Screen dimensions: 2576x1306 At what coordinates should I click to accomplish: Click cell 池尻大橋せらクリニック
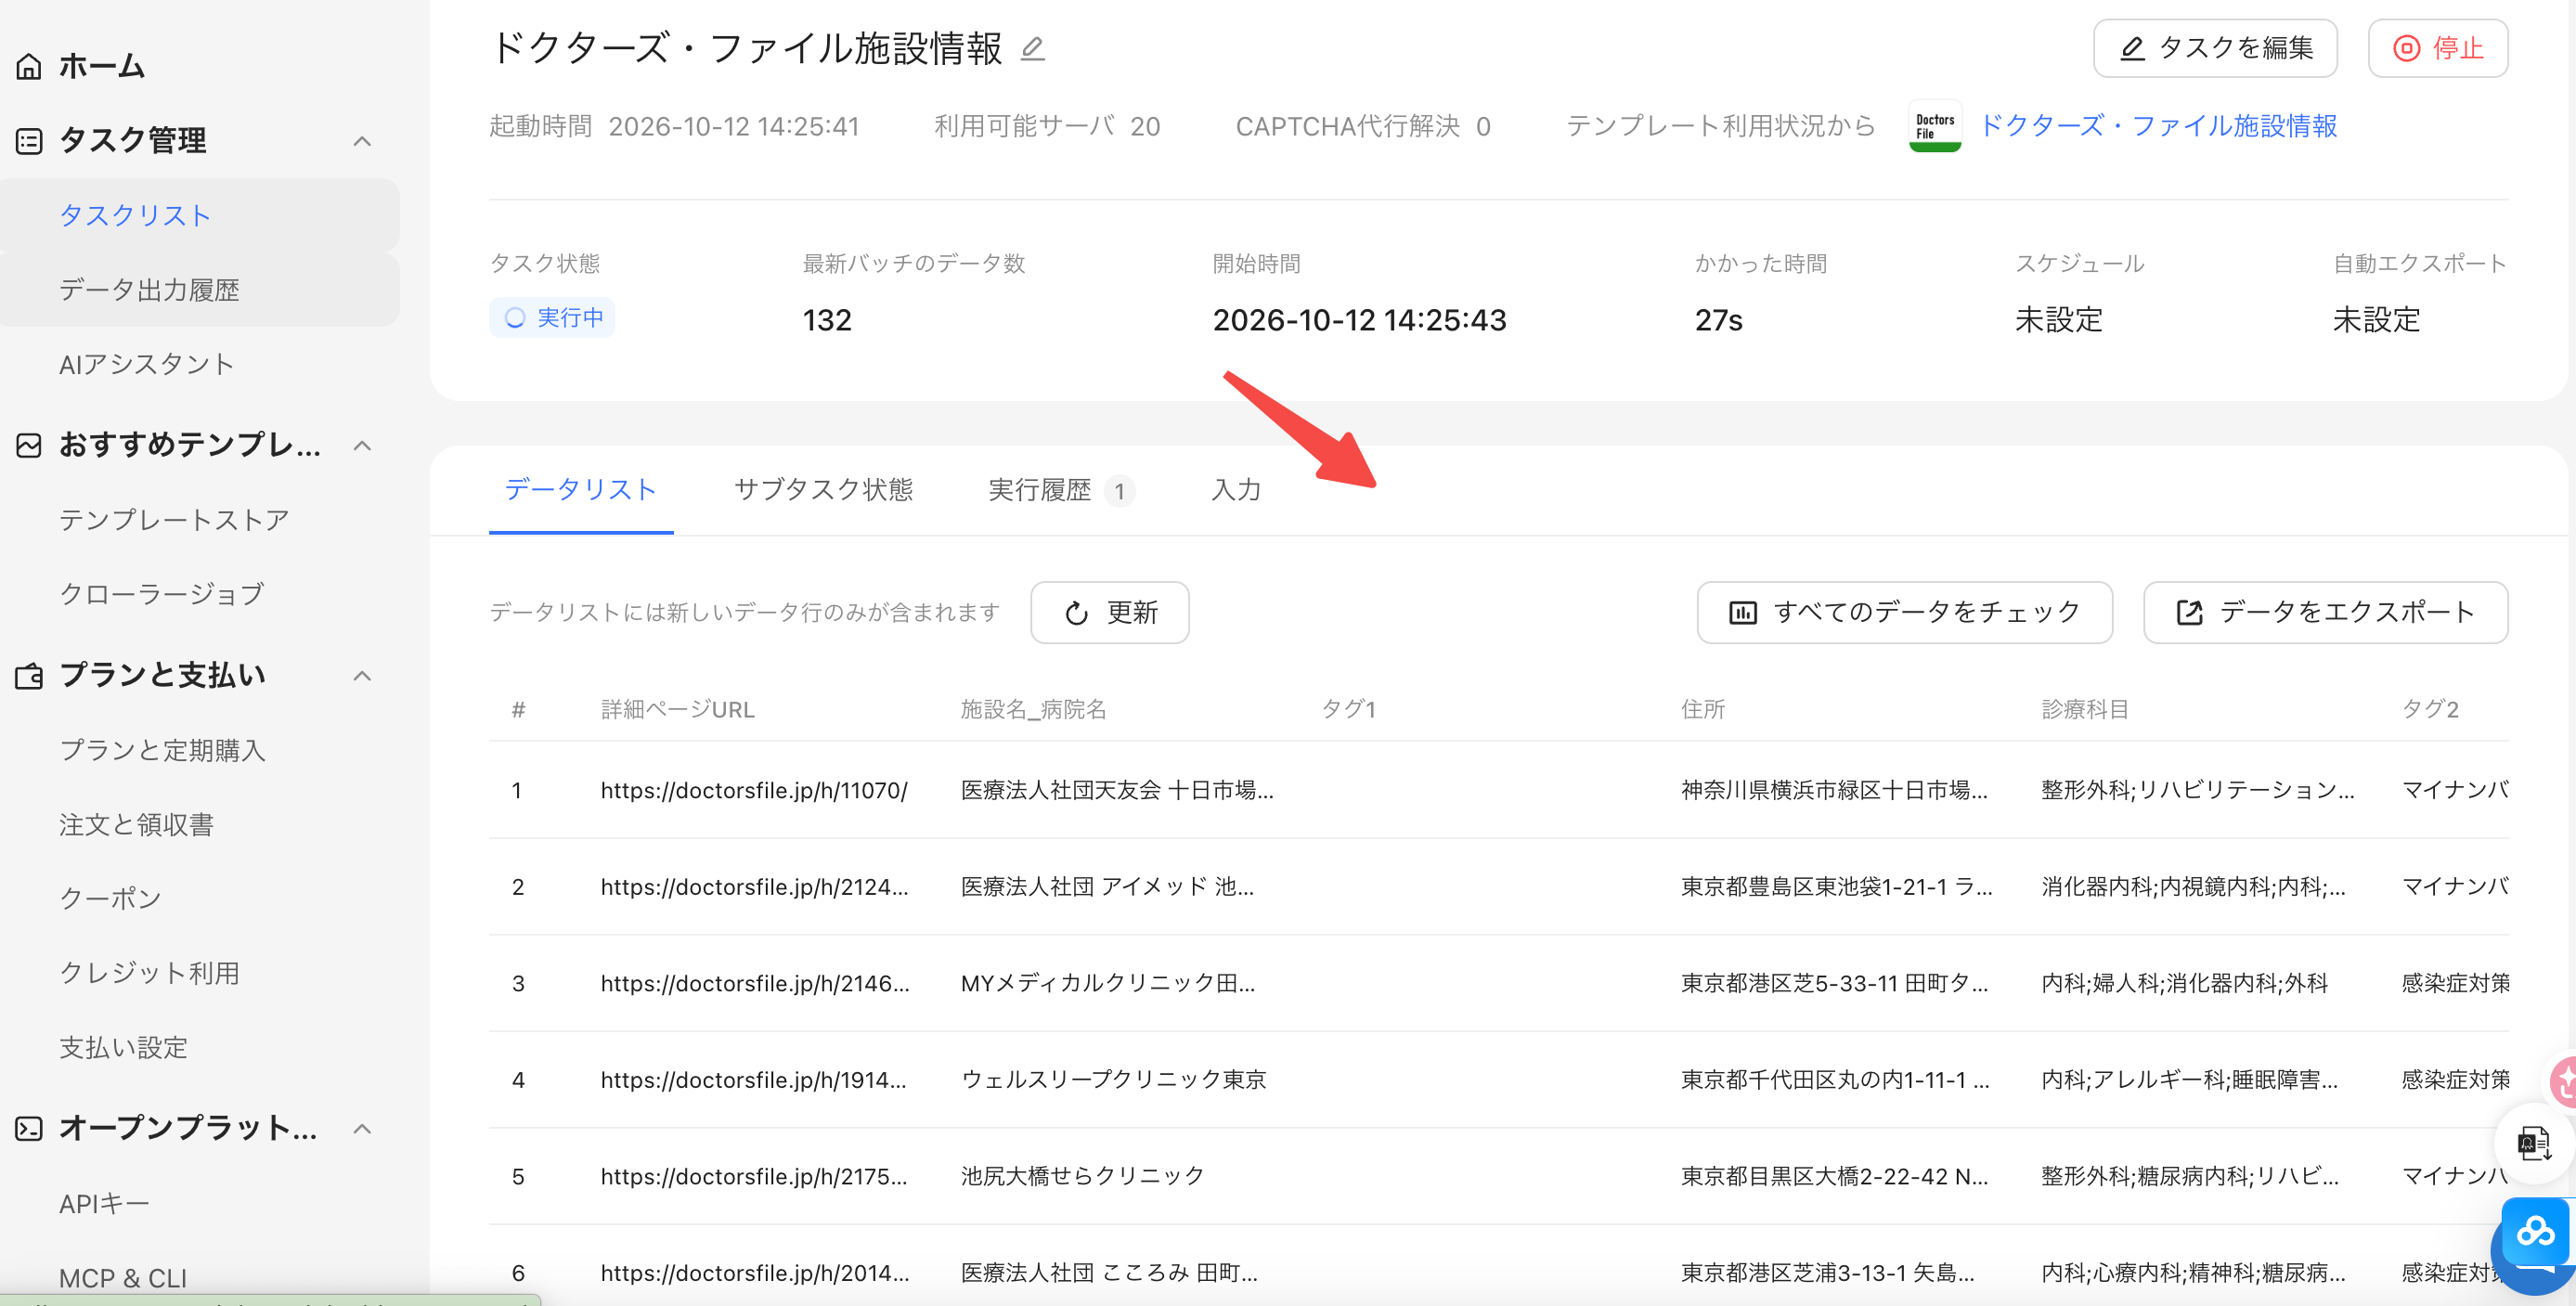[x=1082, y=1176]
